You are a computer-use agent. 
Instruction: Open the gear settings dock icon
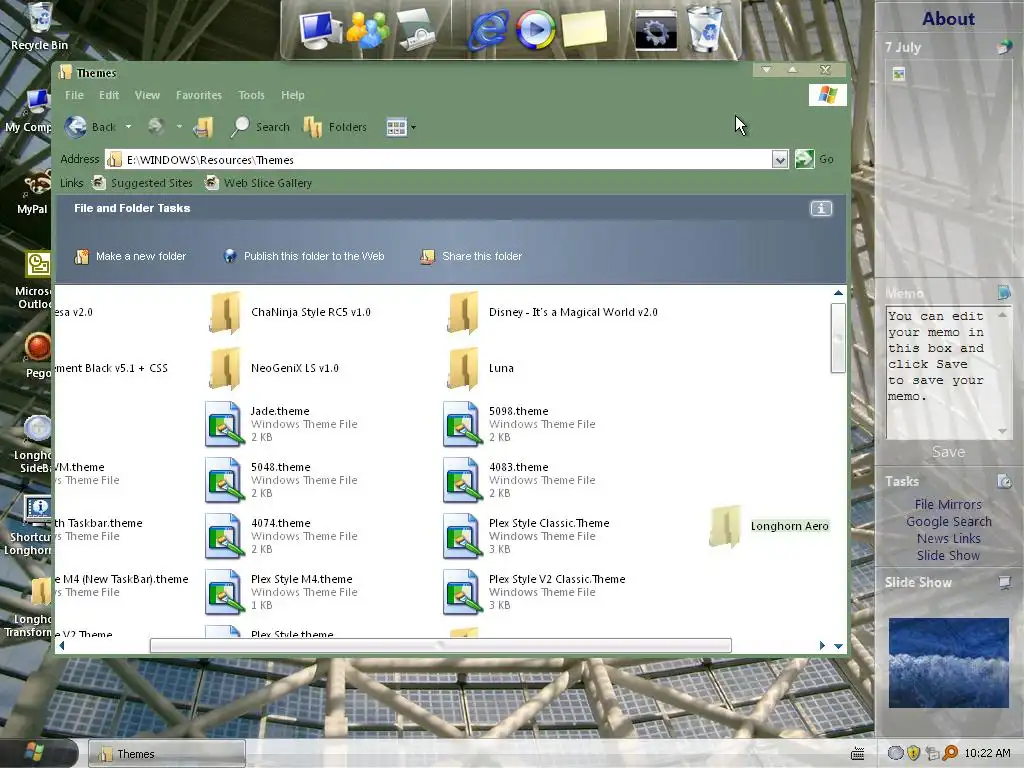pyautogui.click(x=656, y=30)
